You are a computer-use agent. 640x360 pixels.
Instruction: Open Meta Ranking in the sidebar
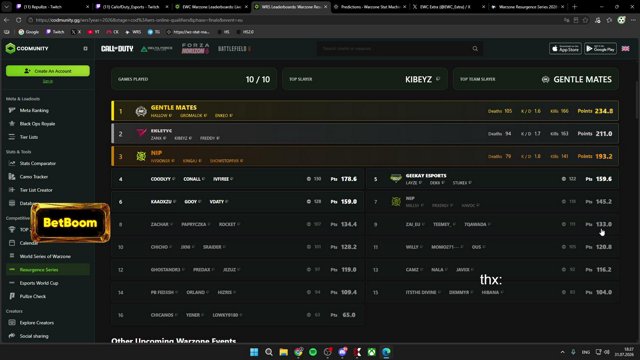point(34,110)
